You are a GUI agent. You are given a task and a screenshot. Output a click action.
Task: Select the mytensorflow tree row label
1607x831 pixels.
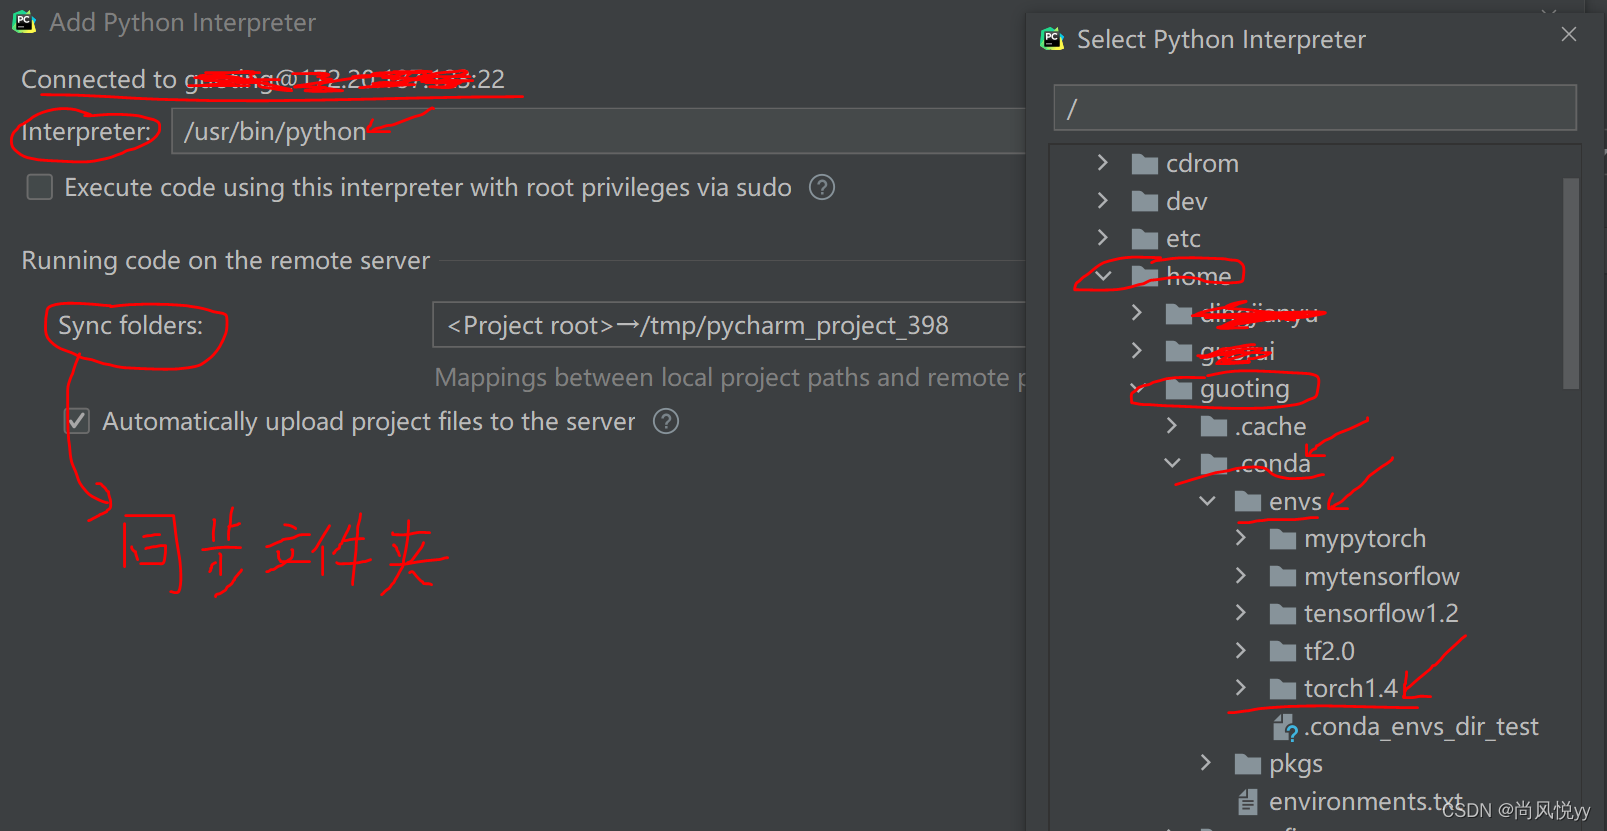pos(1382,576)
